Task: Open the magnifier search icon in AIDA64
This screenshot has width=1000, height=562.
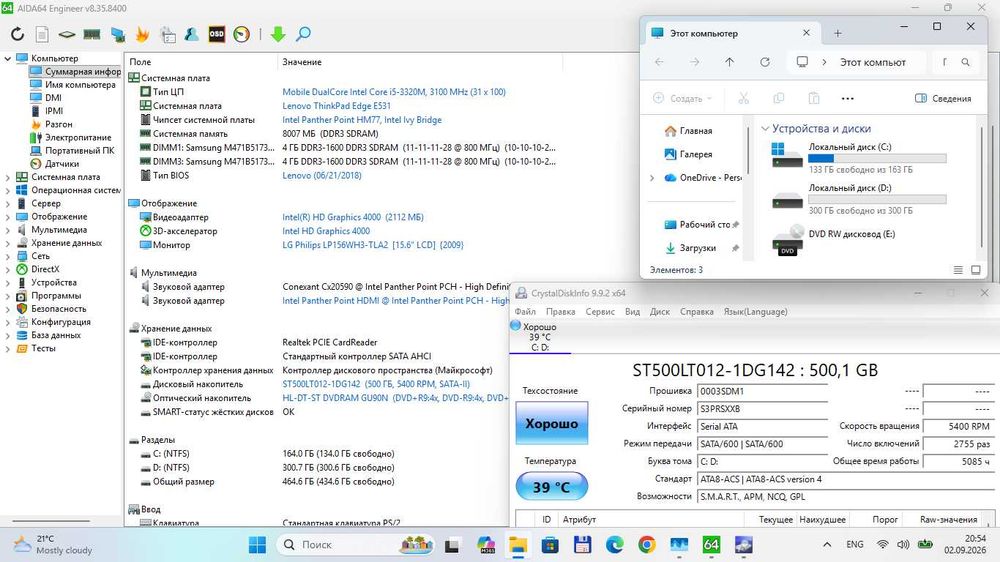Action: coord(304,34)
